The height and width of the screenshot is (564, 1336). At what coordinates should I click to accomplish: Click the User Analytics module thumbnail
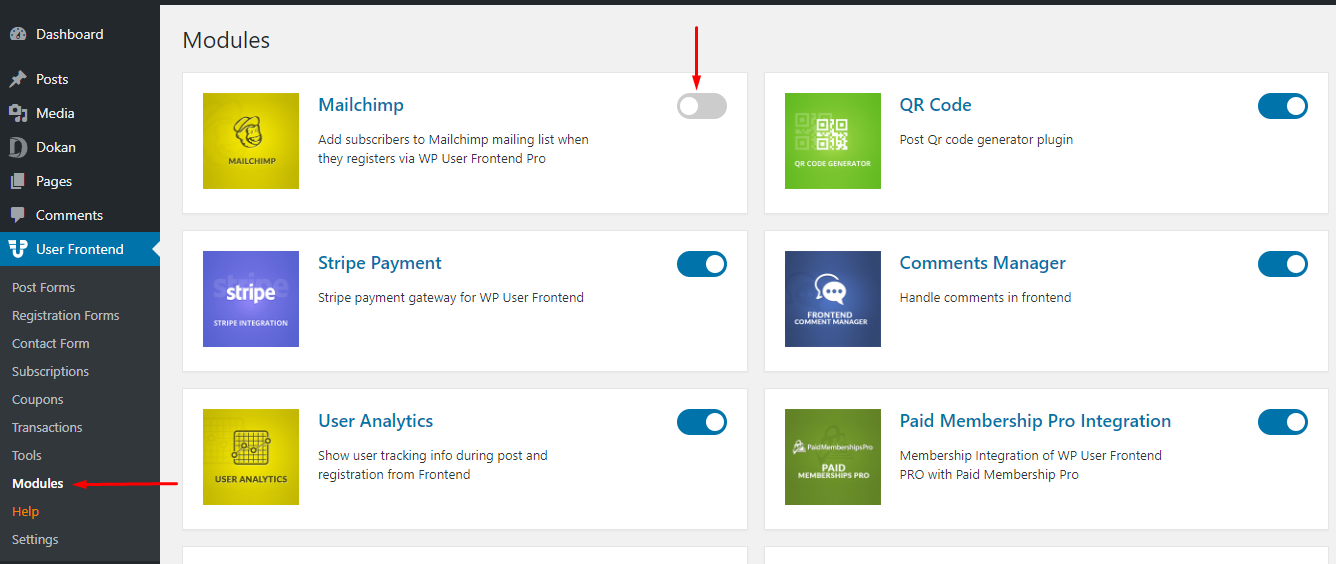click(x=251, y=457)
